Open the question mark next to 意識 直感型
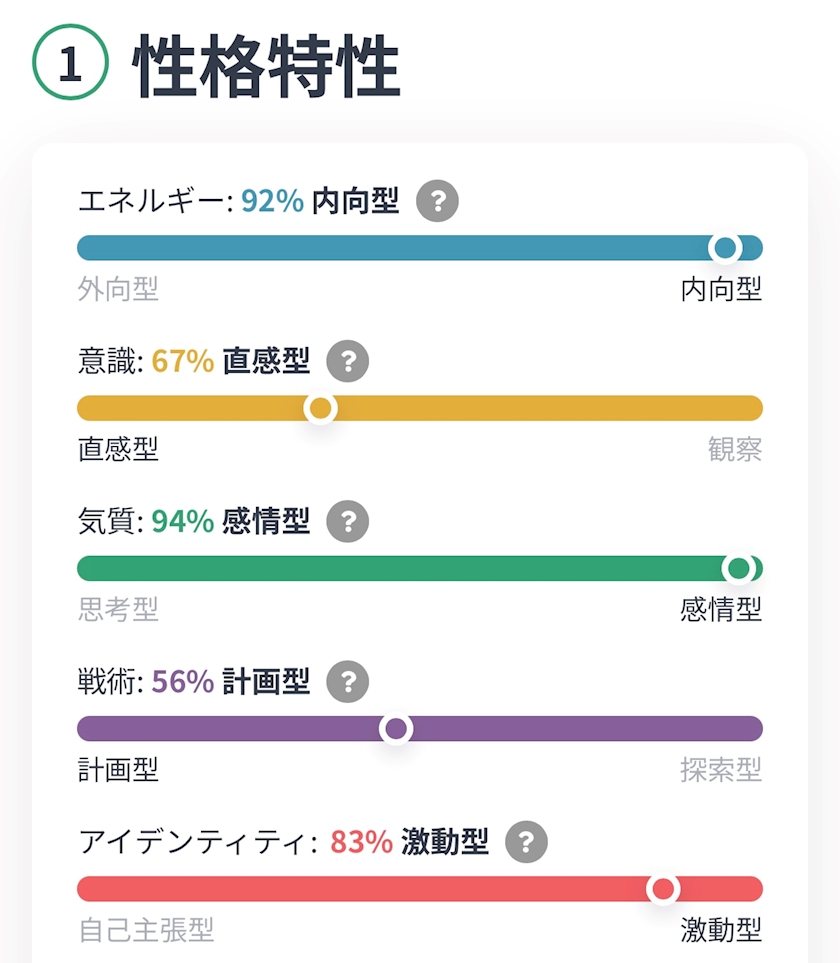Screen dimensions: 840x963 pyautogui.click(x=348, y=361)
